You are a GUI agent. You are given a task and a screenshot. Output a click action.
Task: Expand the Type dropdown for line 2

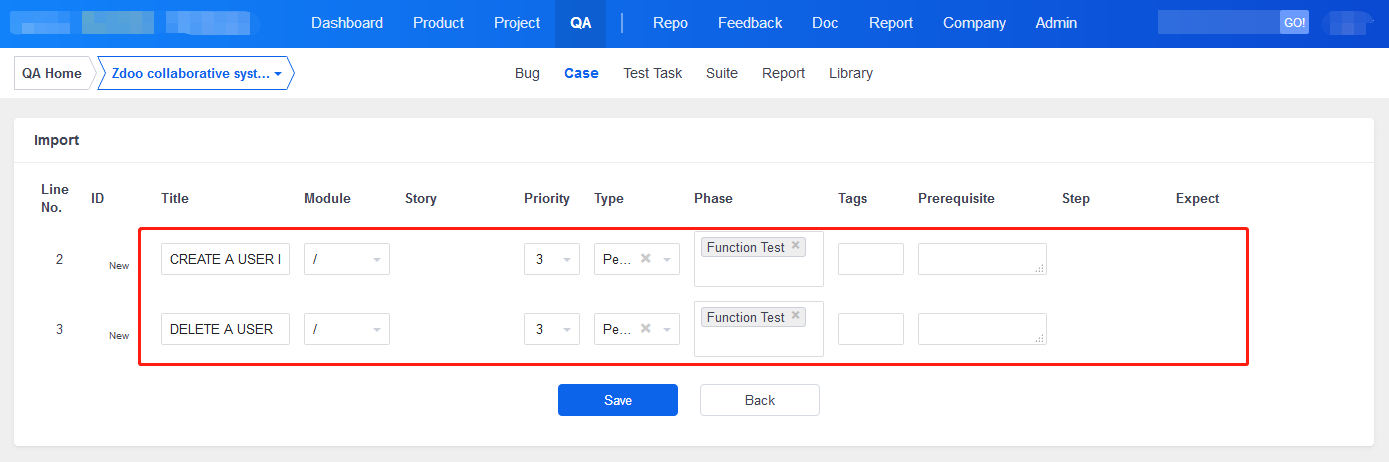667,259
